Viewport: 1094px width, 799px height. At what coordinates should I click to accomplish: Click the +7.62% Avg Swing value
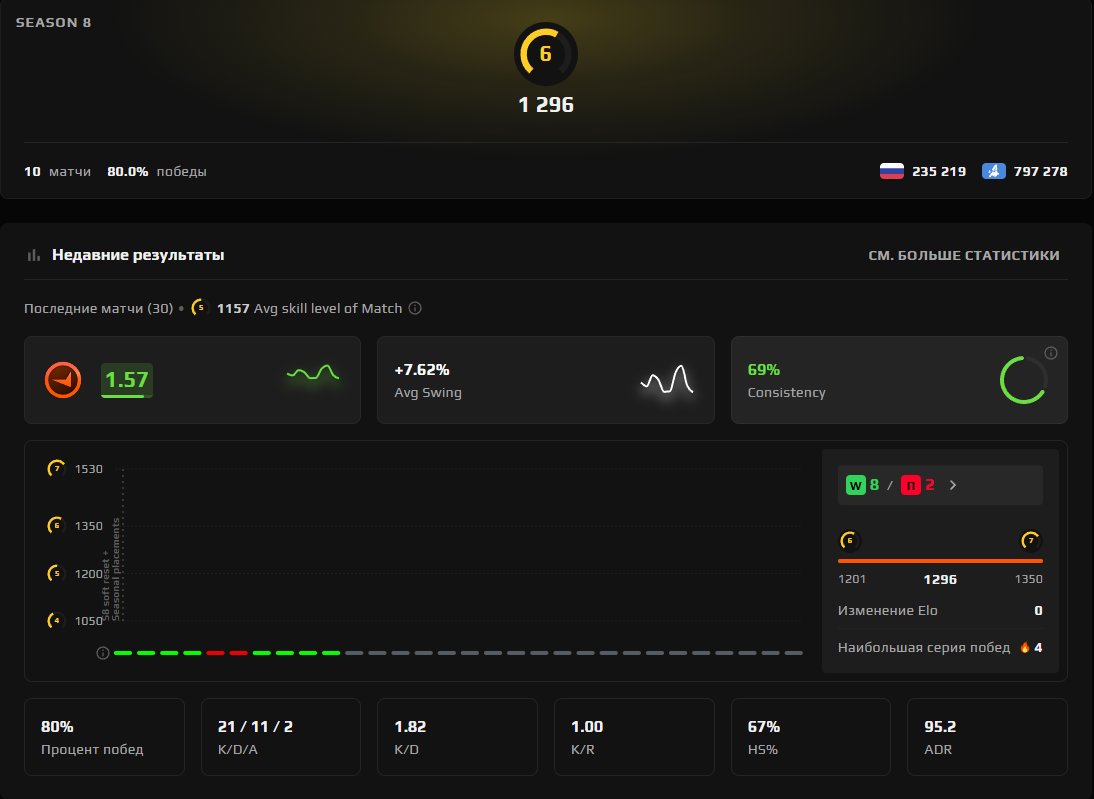point(421,370)
